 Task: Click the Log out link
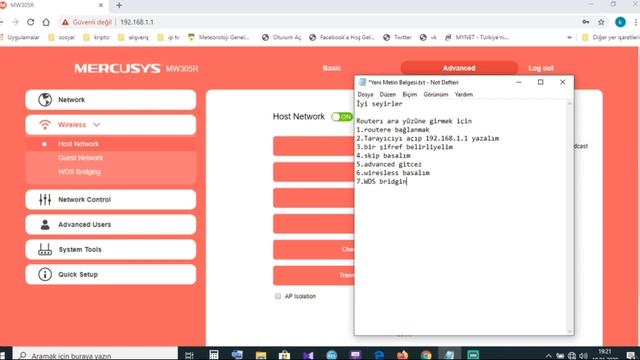[x=541, y=68]
